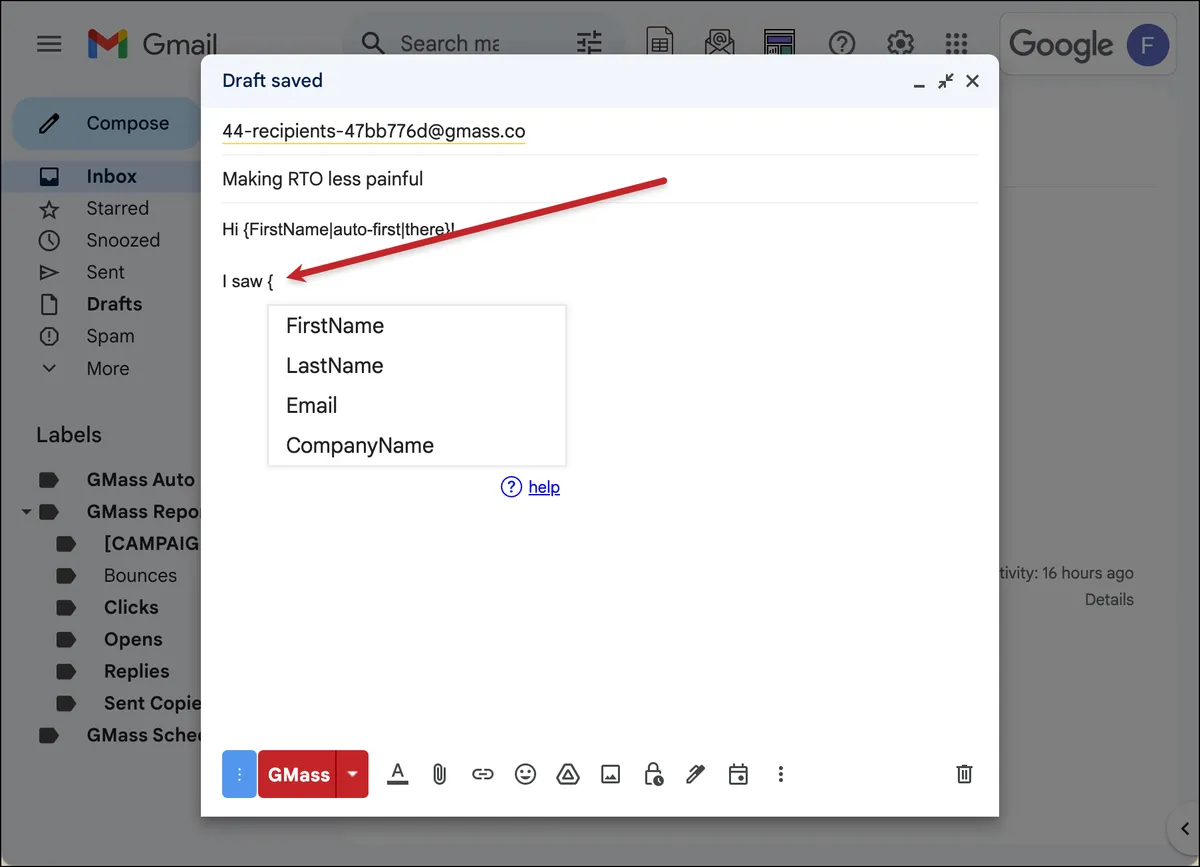Minimize the compose window

click(919, 85)
